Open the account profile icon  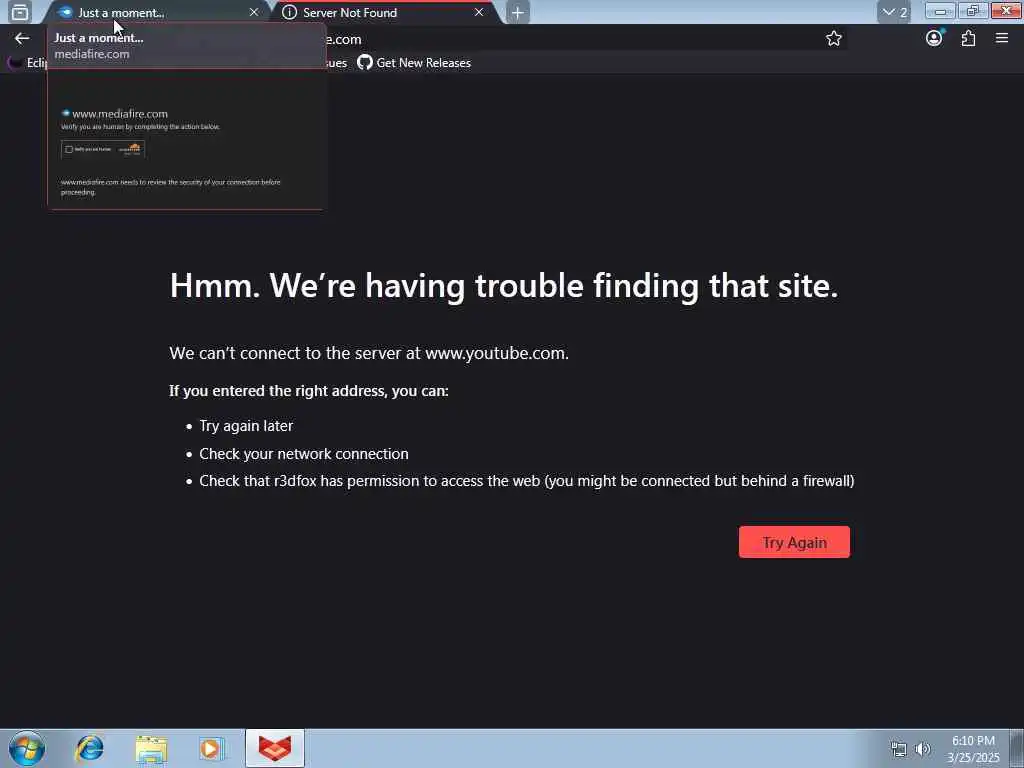[x=934, y=38]
